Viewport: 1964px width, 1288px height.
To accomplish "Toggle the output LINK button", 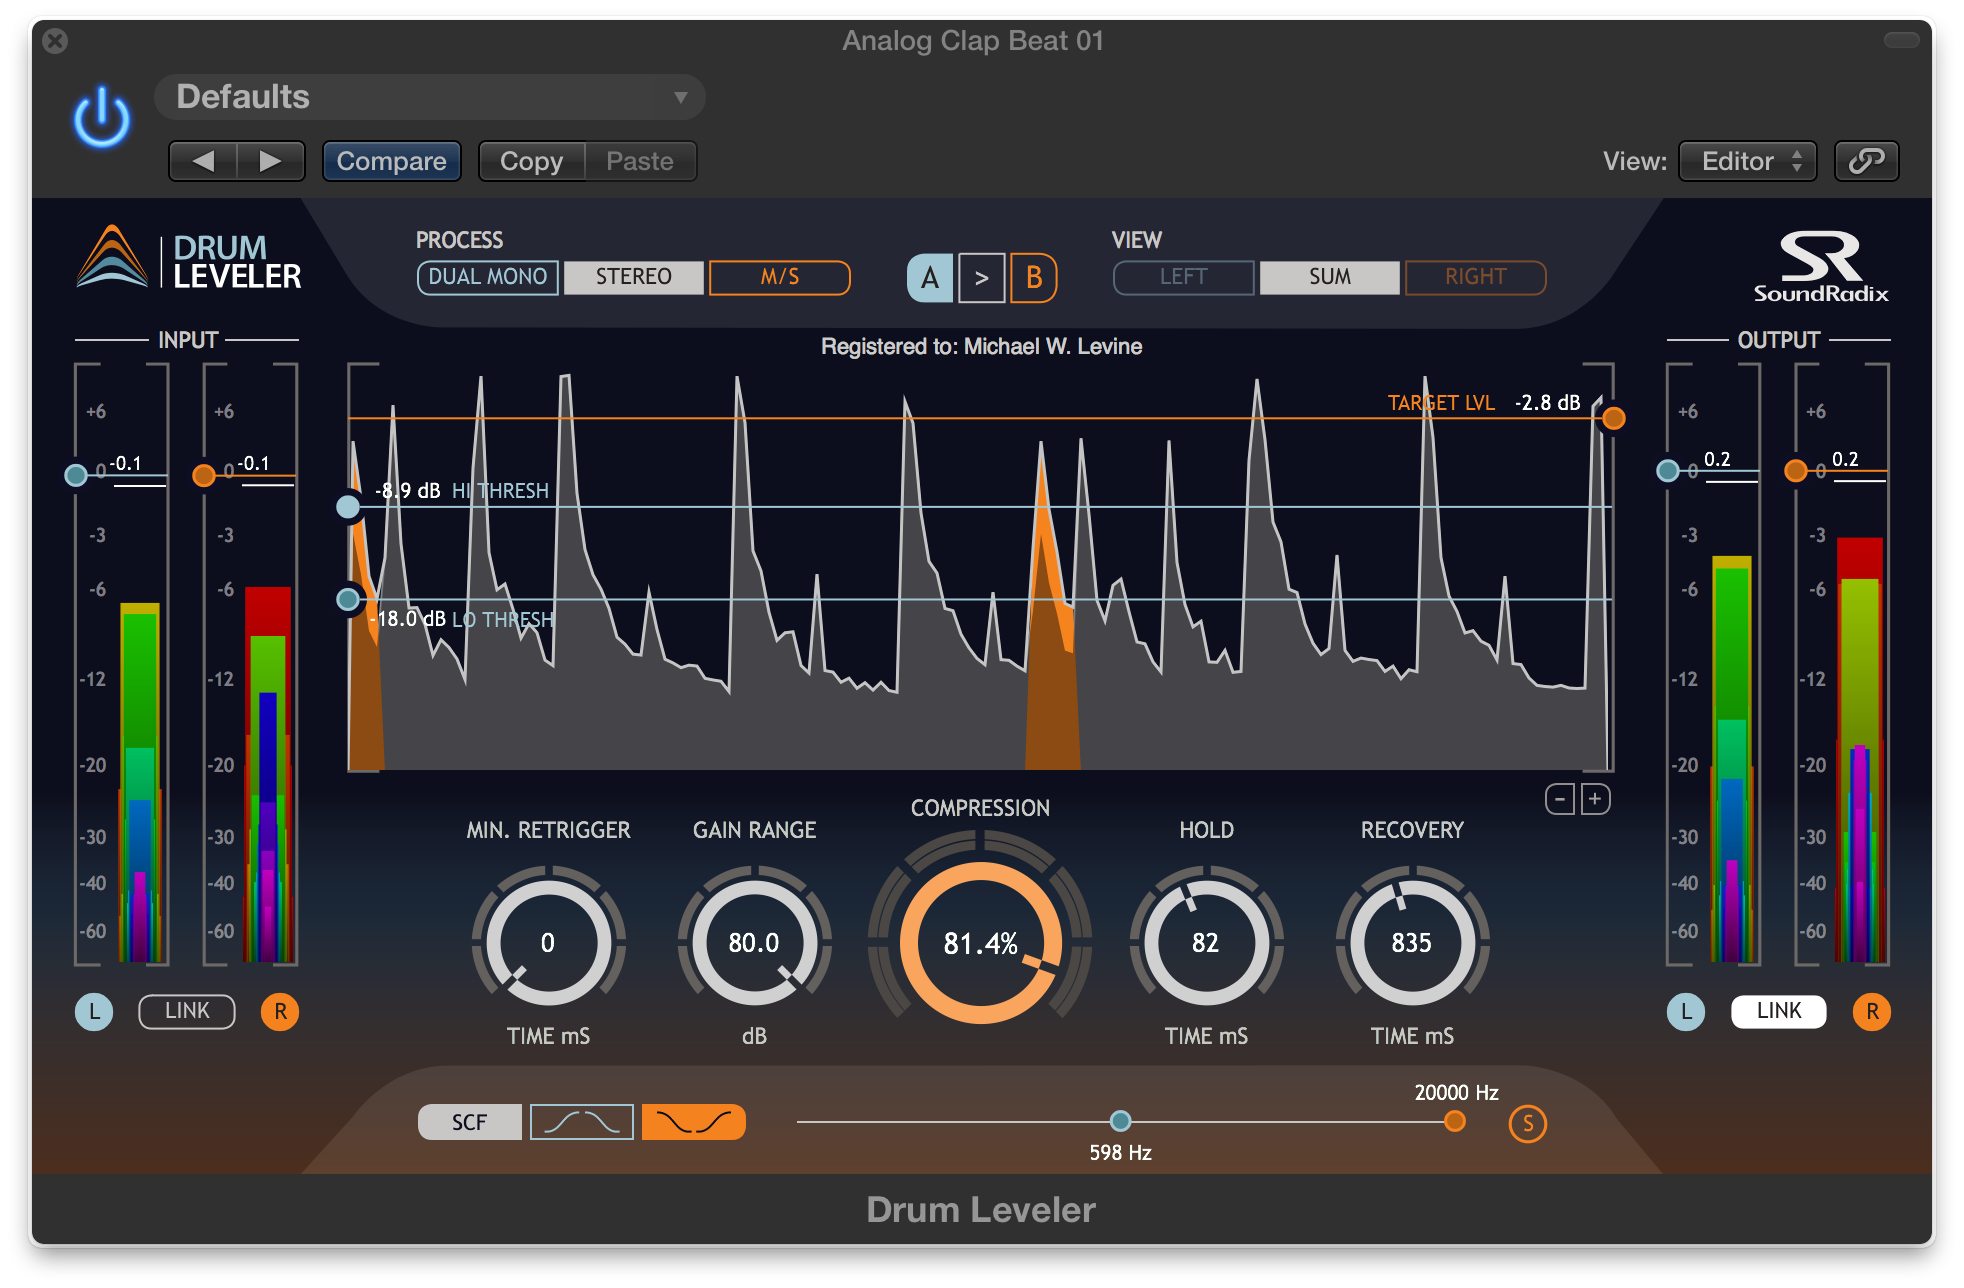I will point(1778,1011).
